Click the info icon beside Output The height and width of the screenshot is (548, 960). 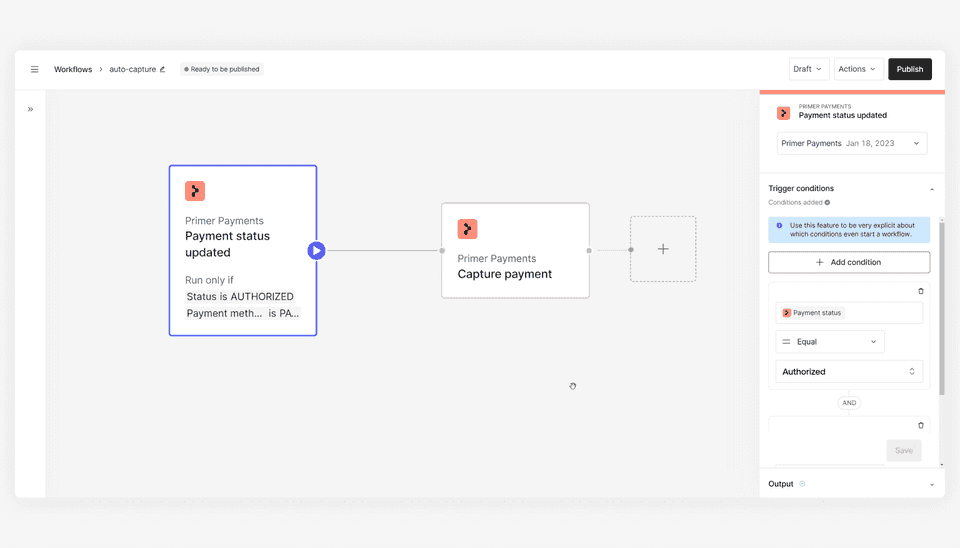pyautogui.click(x=803, y=484)
